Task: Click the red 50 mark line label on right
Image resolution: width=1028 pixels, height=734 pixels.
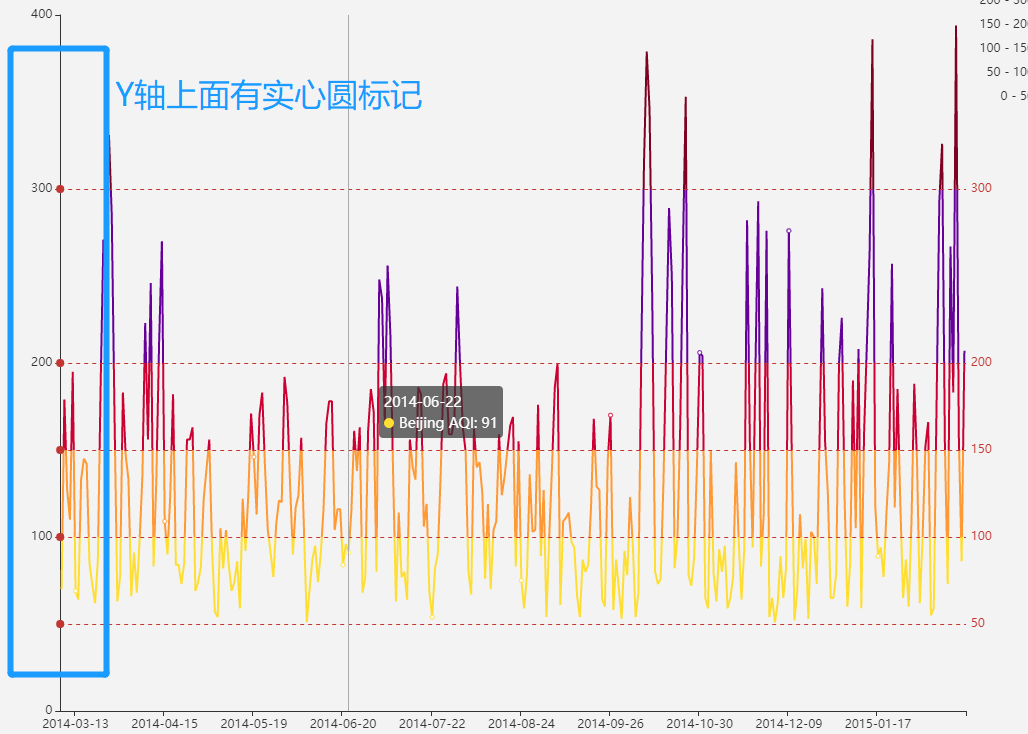Action: click(x=978, y=623)
